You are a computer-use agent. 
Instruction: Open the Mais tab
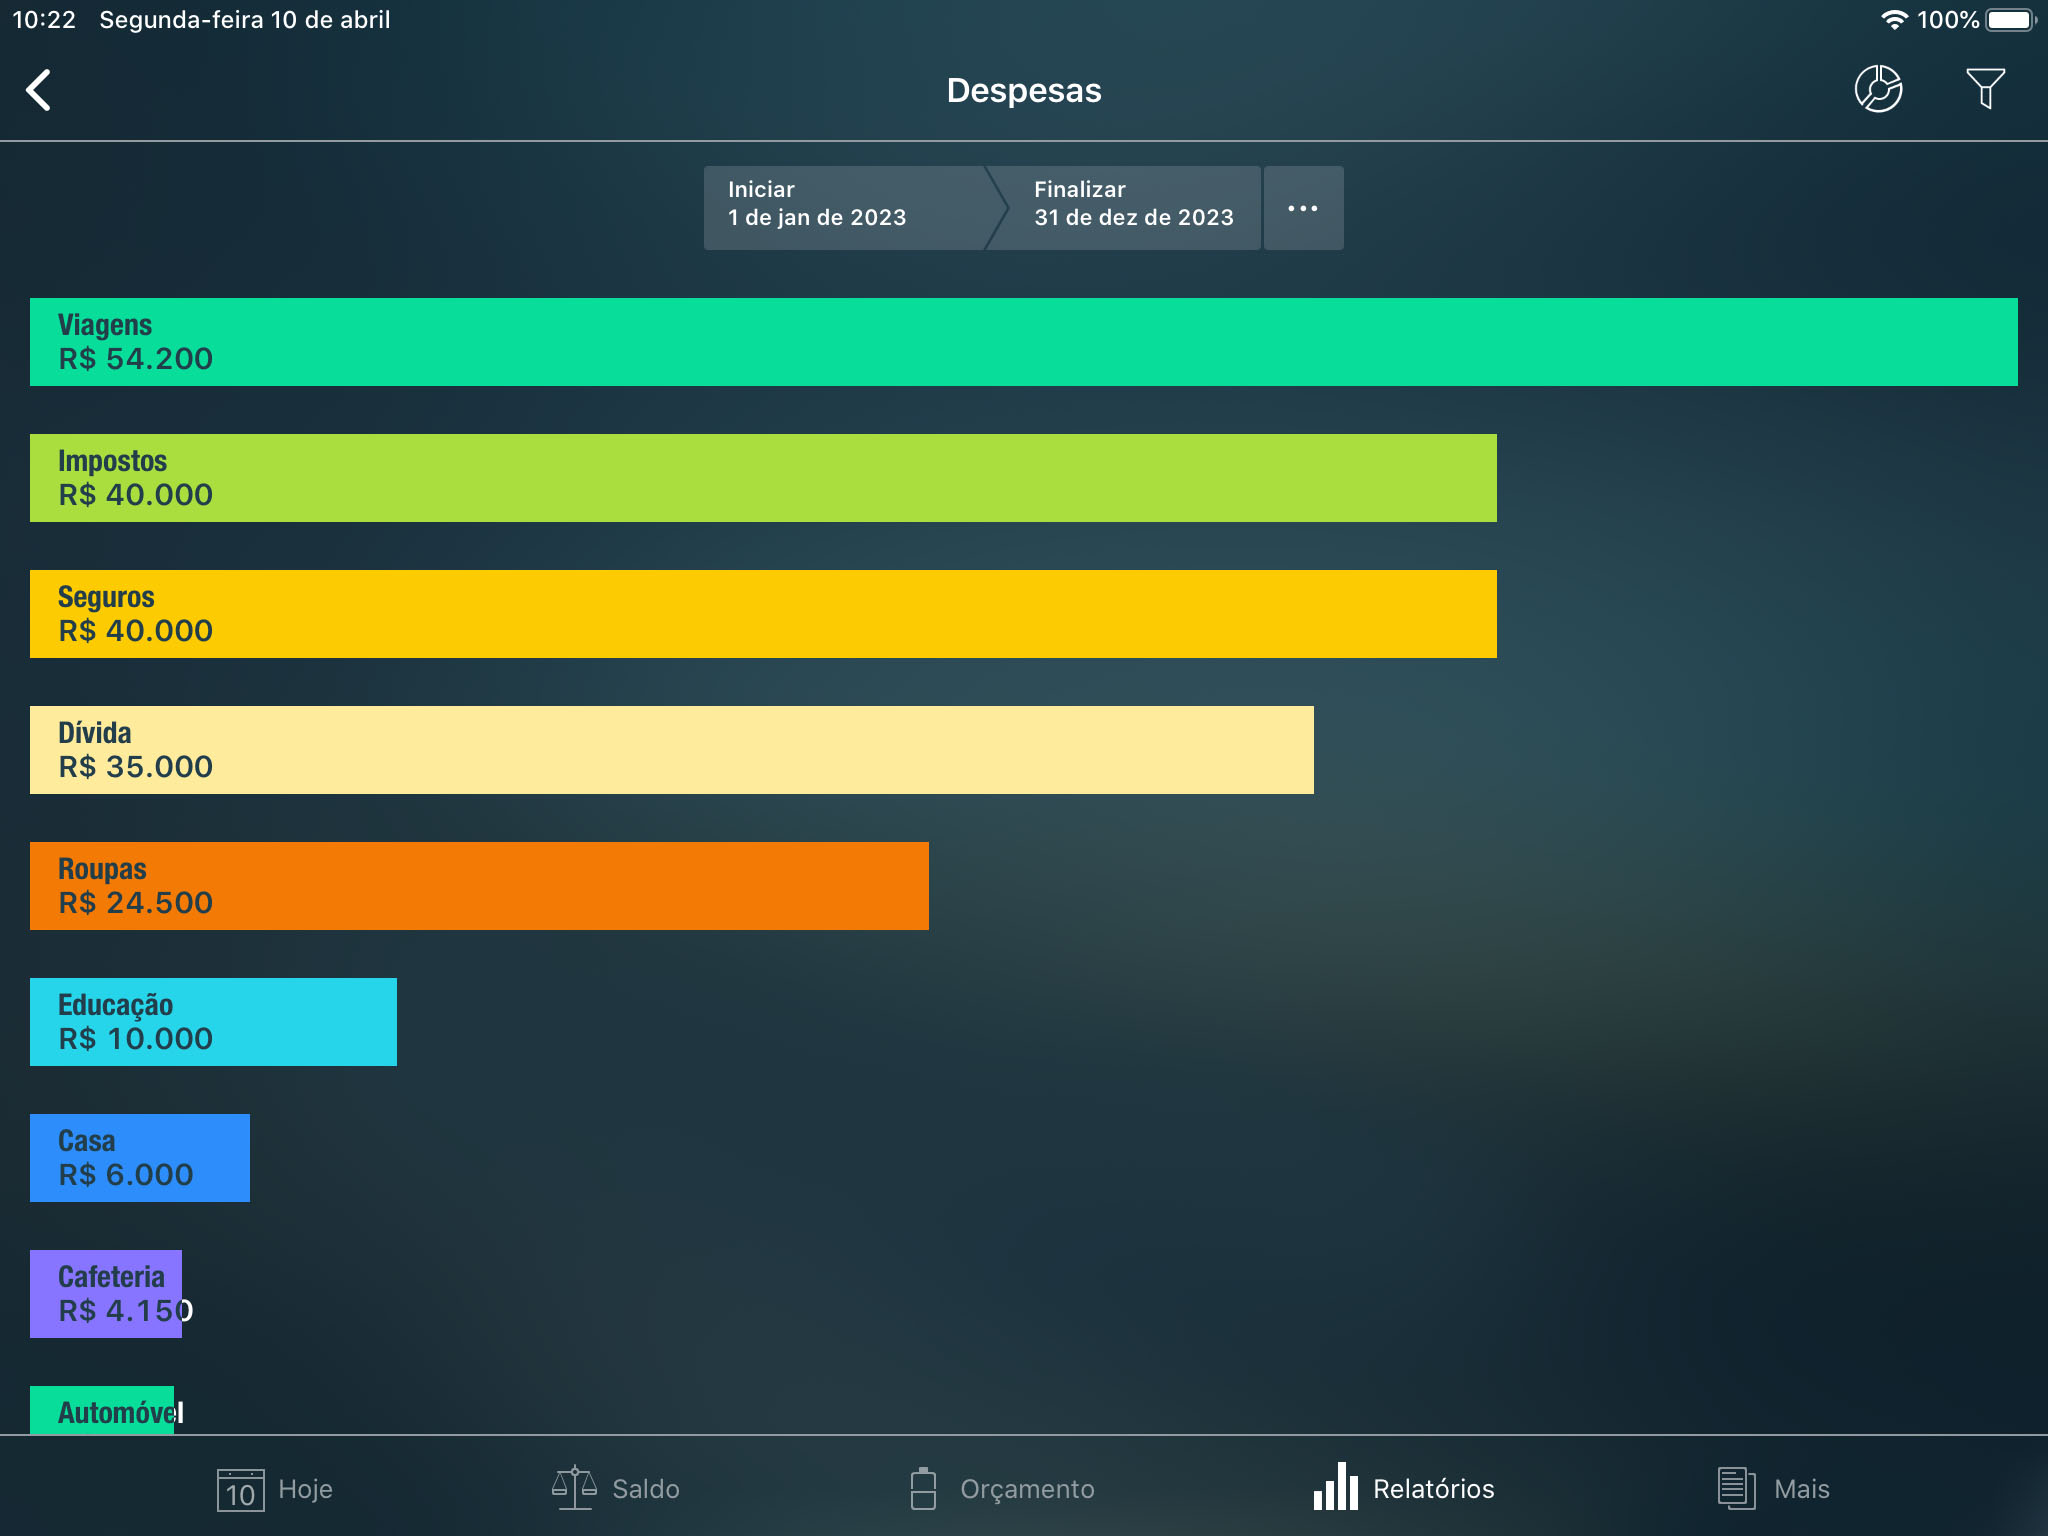click(1773, 1489)
